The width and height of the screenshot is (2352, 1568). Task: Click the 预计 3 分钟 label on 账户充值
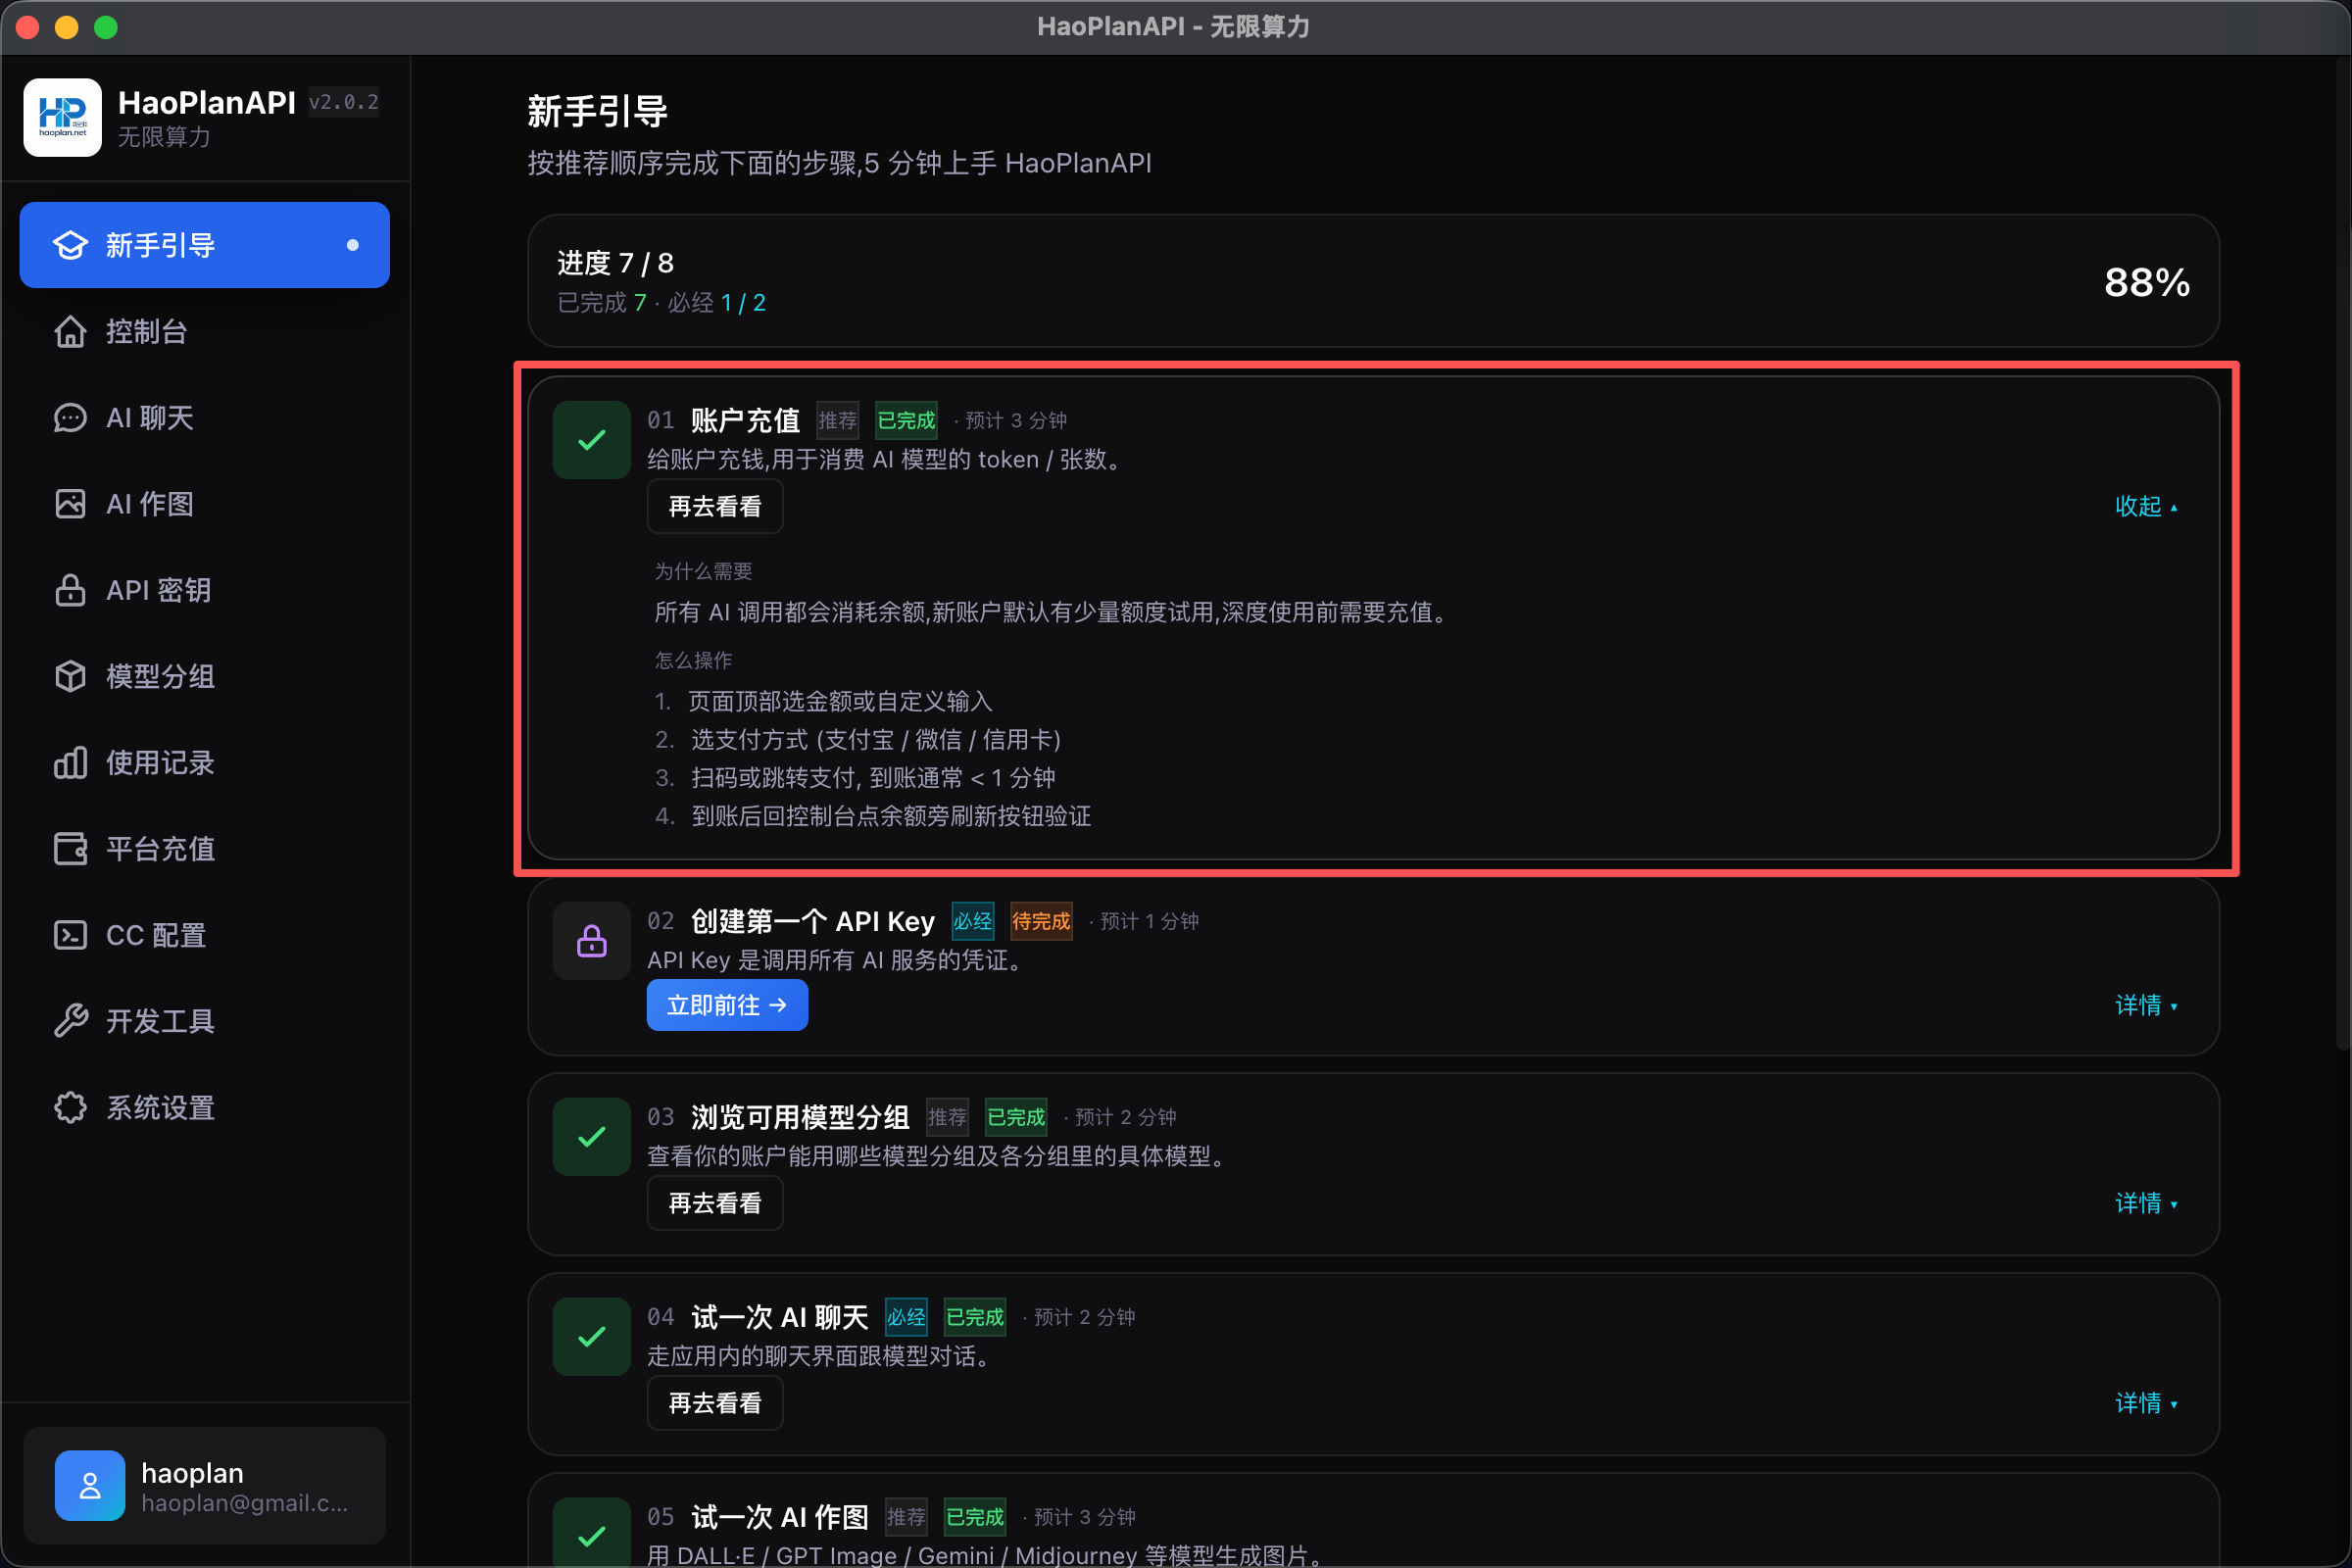click(x=1016, y=420)
